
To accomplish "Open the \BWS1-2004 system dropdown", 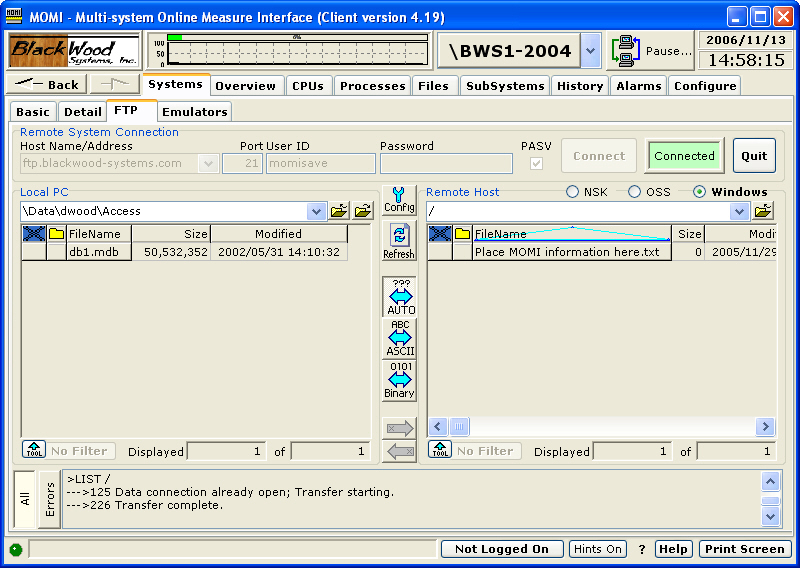I will click(590, 50).
